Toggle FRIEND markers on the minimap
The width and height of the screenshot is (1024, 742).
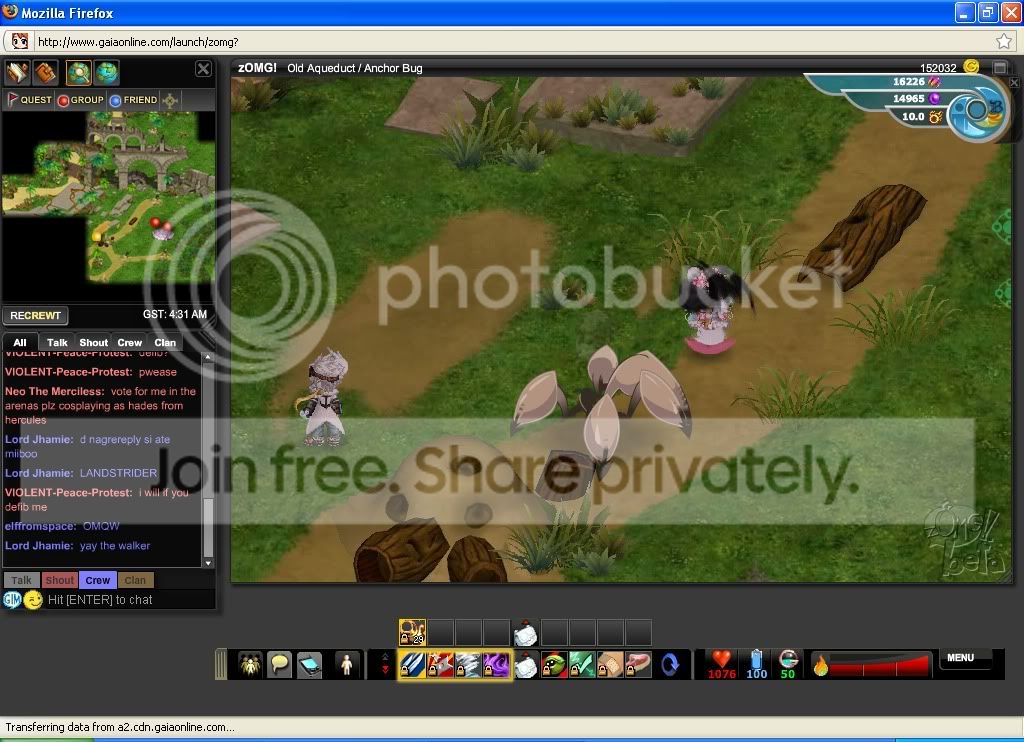(x=133, y=100)
